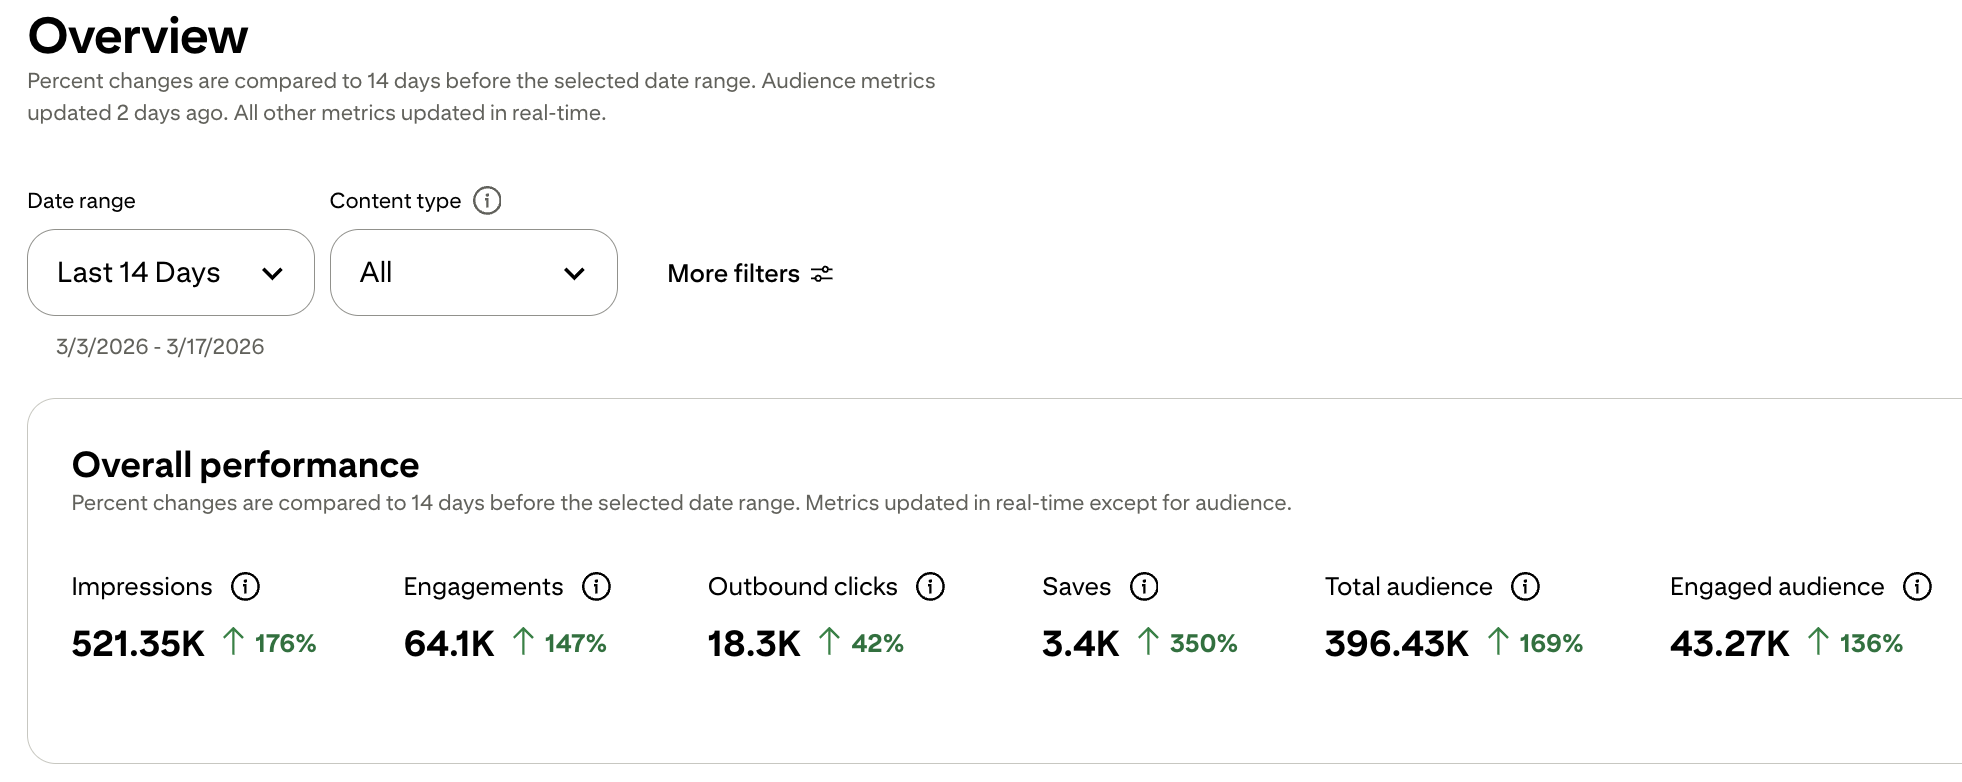Open the Content type All dropdown

pyautogui.click(x=473, y=272)
